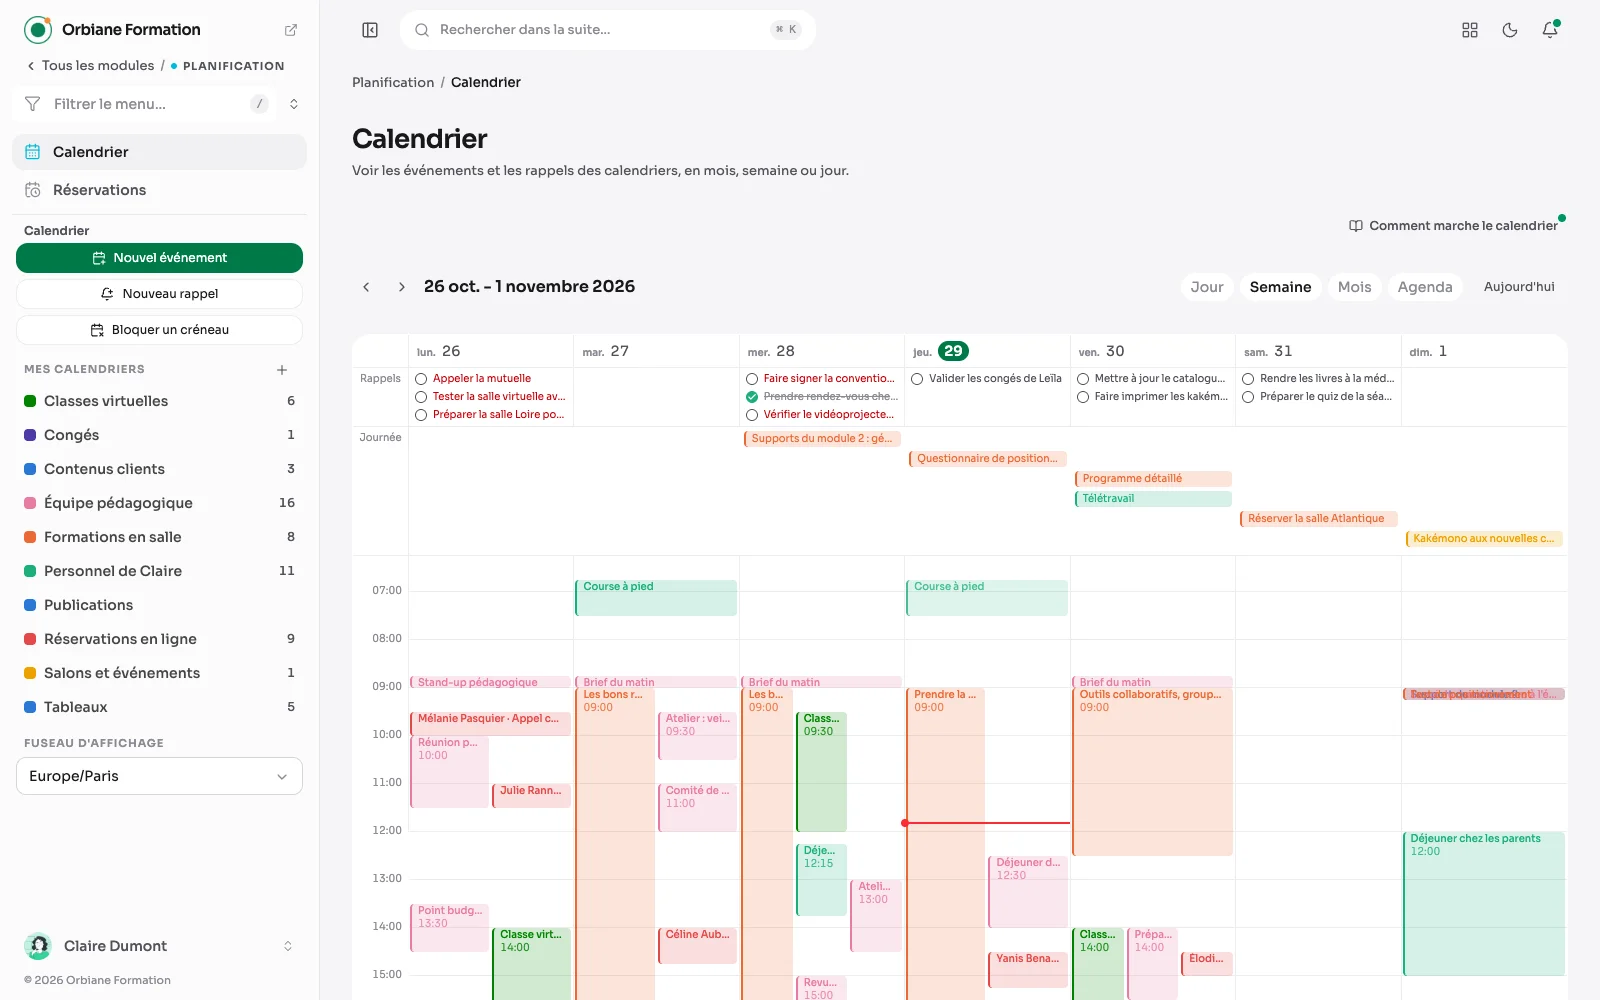The image size is (1600, 1000).
Task: Open Déjeuner chez les parents event
Action: click(1484, 903)
